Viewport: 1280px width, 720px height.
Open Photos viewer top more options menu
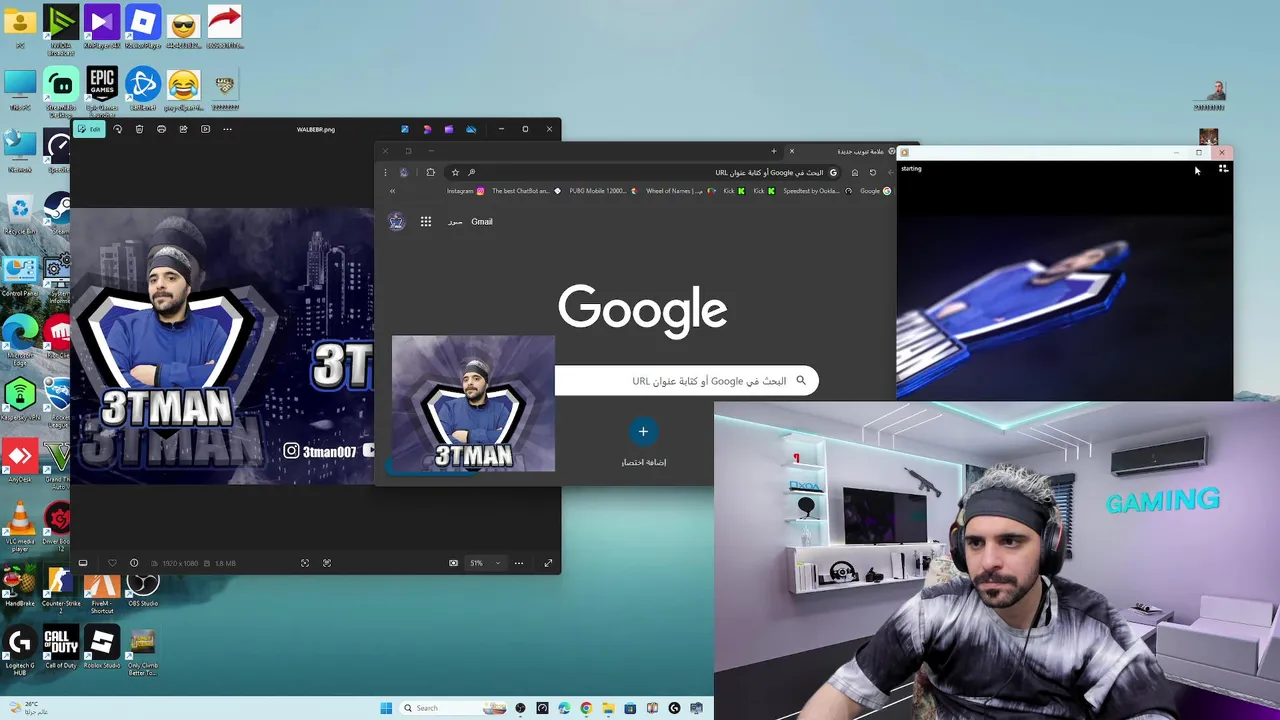(227, 129)
